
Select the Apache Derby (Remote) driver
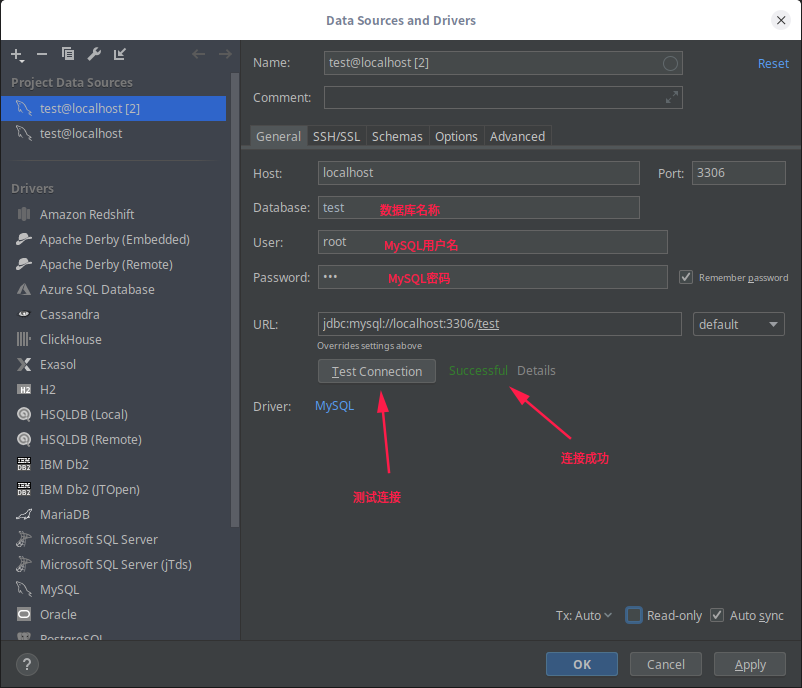click(106, 264)
